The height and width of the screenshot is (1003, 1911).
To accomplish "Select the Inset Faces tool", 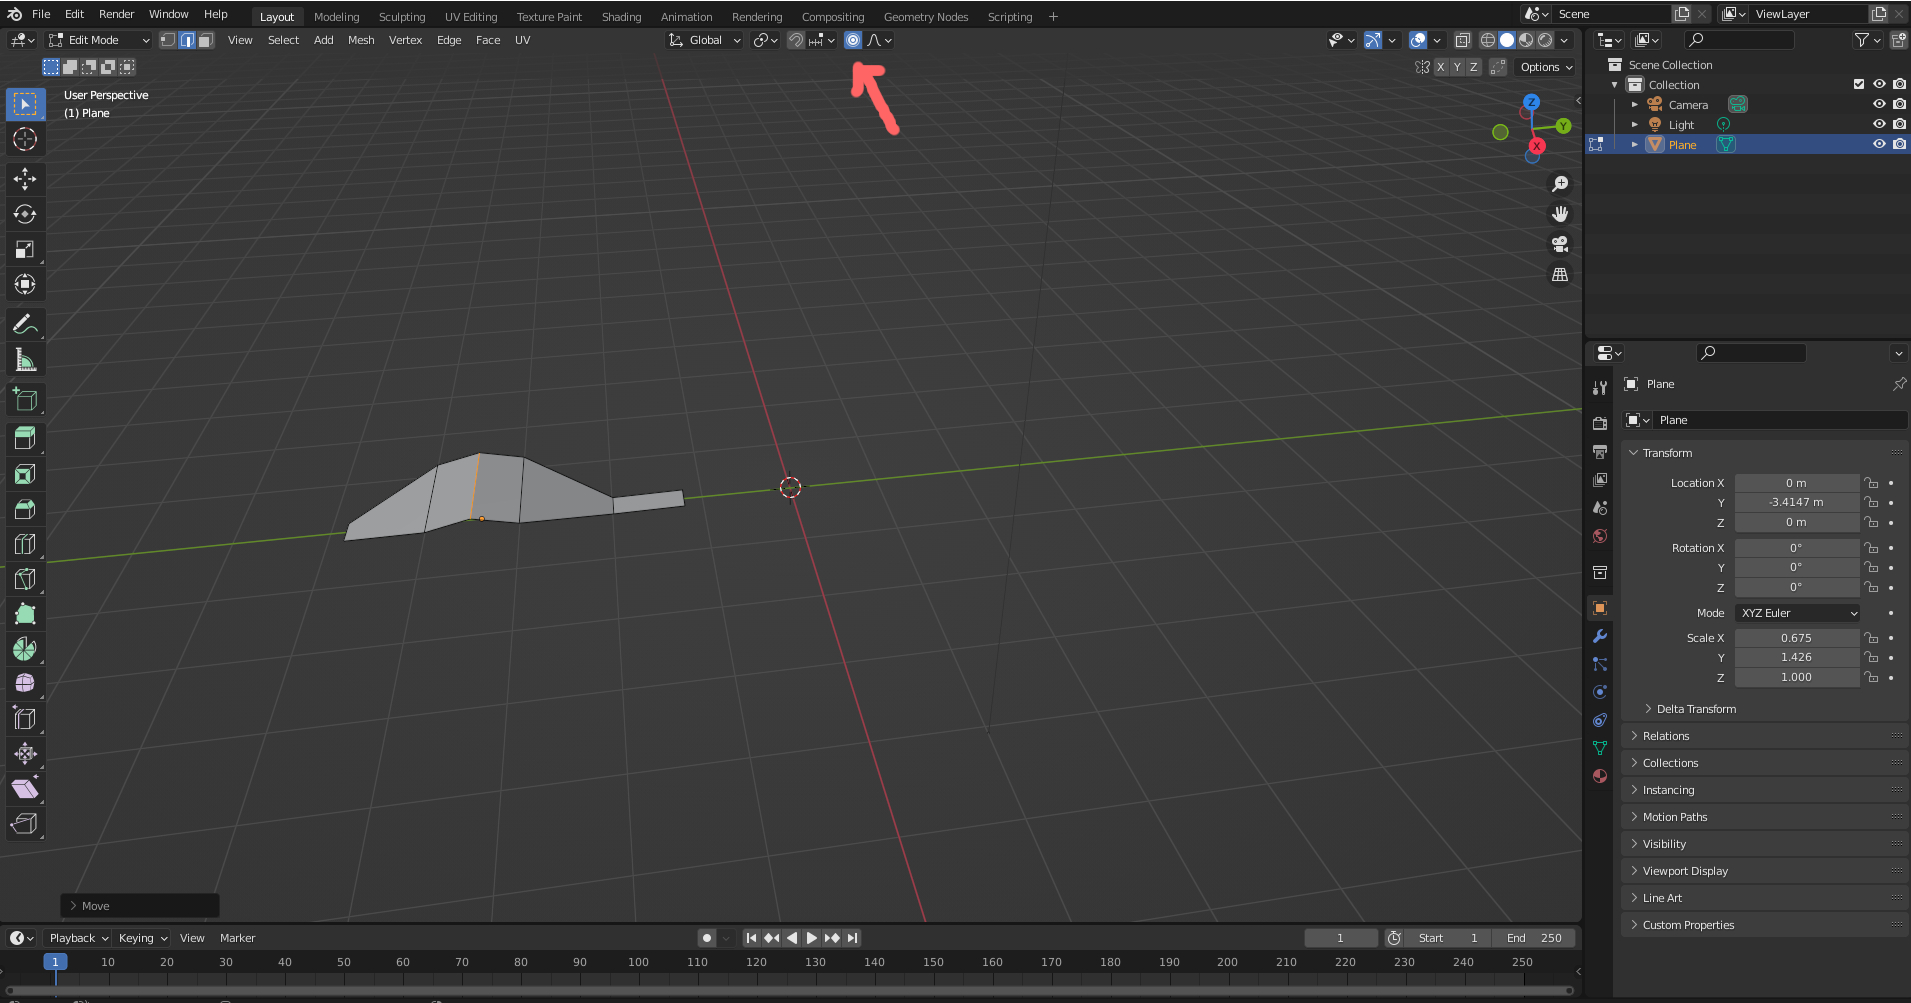I will click(x=25, y=474).
